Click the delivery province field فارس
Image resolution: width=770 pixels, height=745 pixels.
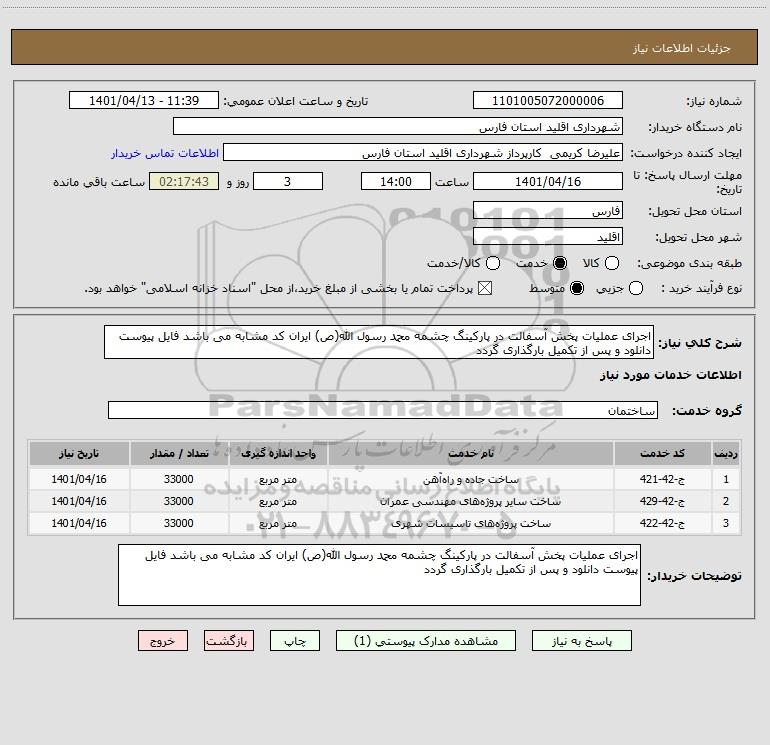click(x=548, y=211)
